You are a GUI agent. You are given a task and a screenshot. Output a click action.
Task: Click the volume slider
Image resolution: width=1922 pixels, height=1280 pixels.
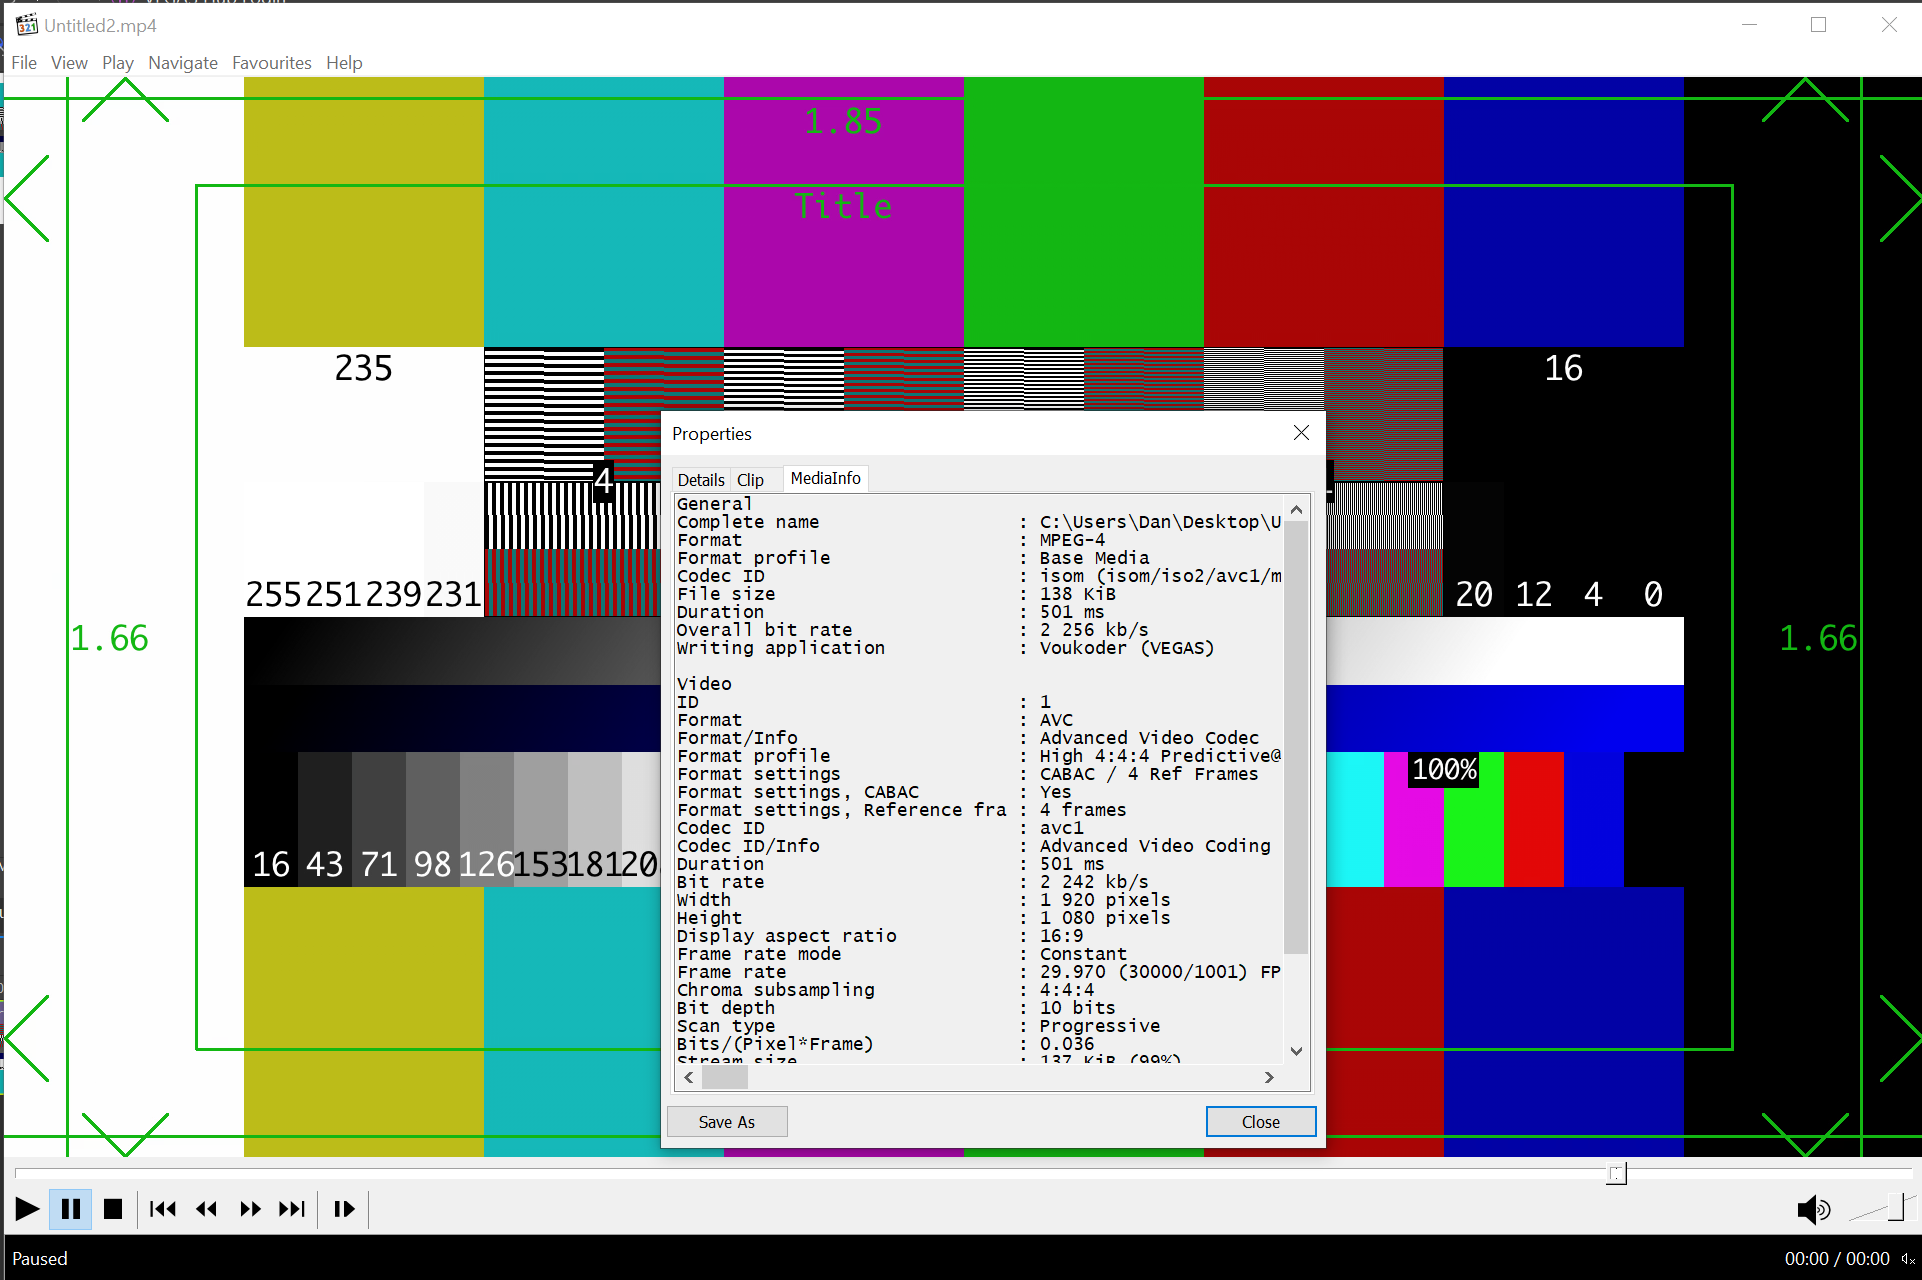[x=1880, y=1210]
